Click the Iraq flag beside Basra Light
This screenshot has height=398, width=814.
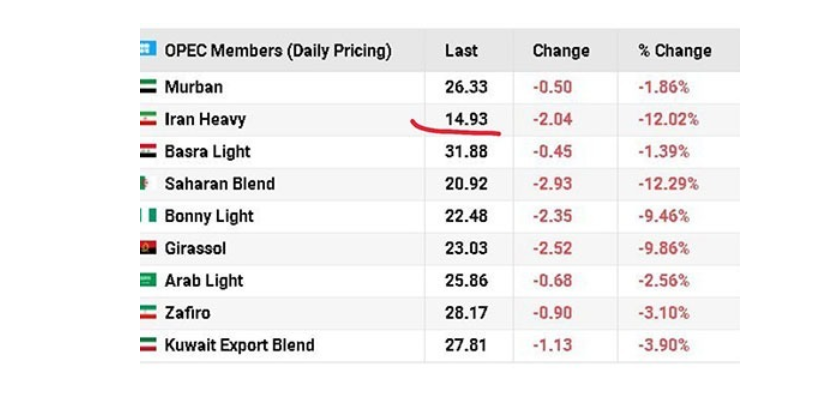click(x=148, y=151)
